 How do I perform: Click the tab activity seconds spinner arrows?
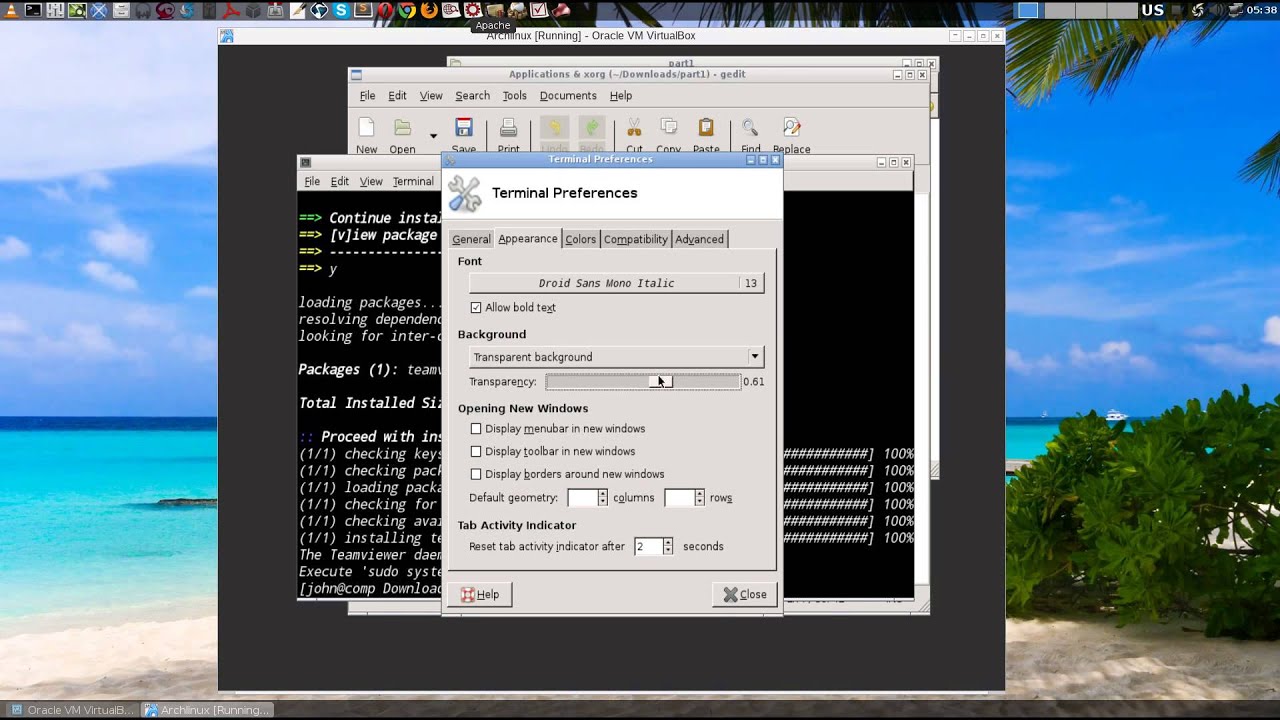coord(668,546)
